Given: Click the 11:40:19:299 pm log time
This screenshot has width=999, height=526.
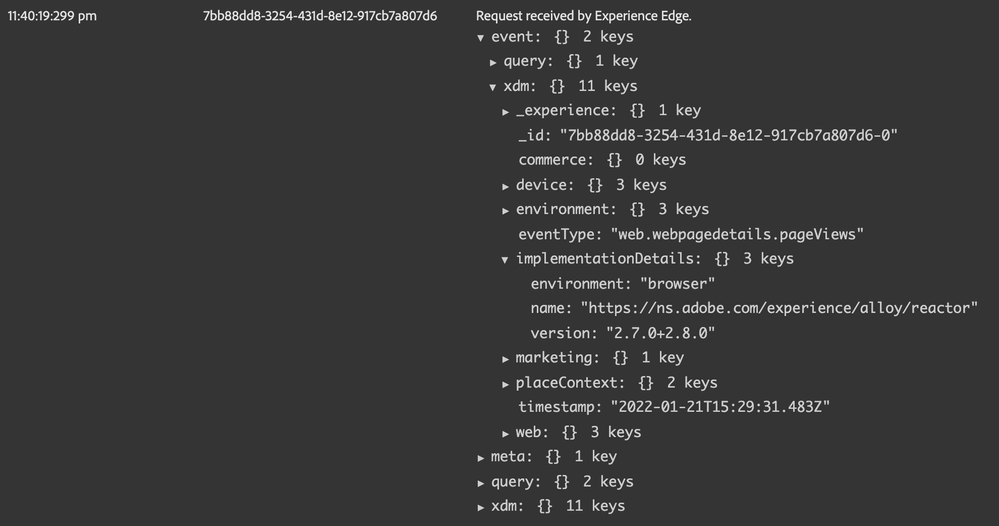Looking at the screenshot, I should pos(52,17).
